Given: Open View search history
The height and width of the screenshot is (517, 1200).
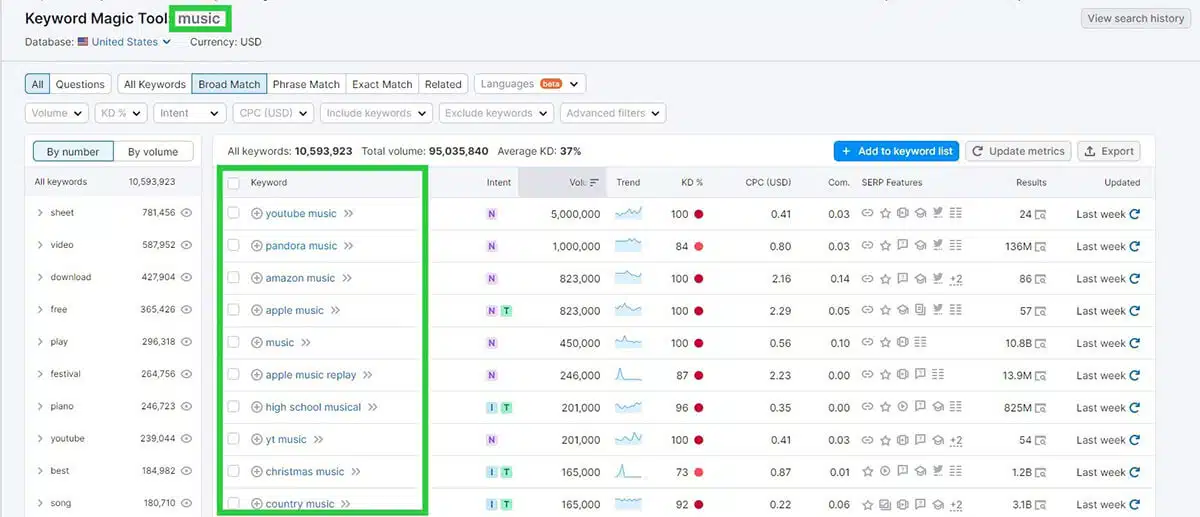Looking at the screenshot, I should (x=1135, y=18).
